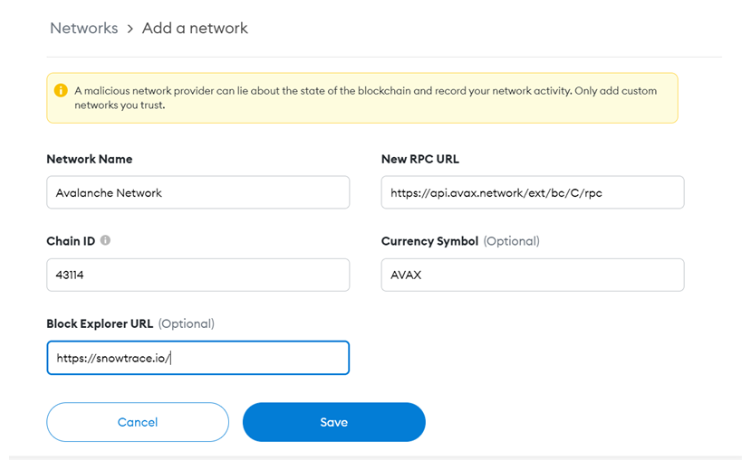752x467 pixels.
Task: Focus the Network Name input field
Action: 198,192
